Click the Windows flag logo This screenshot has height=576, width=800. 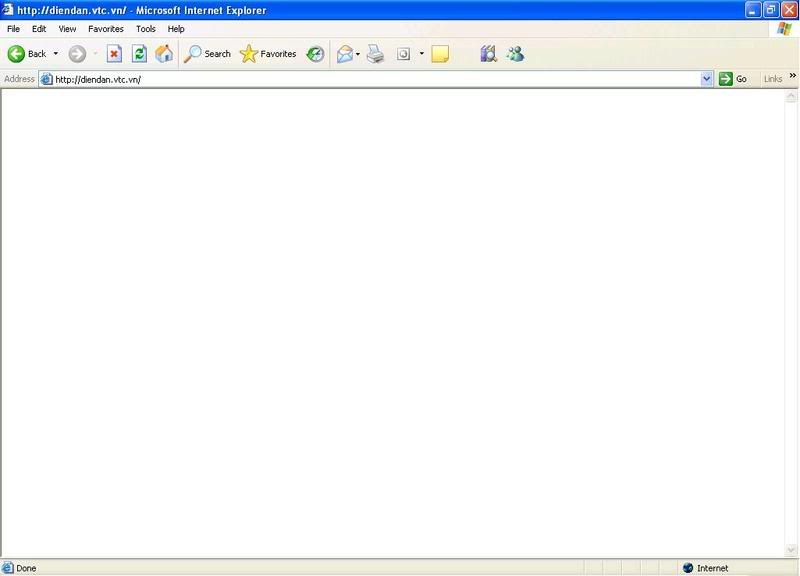784,29
